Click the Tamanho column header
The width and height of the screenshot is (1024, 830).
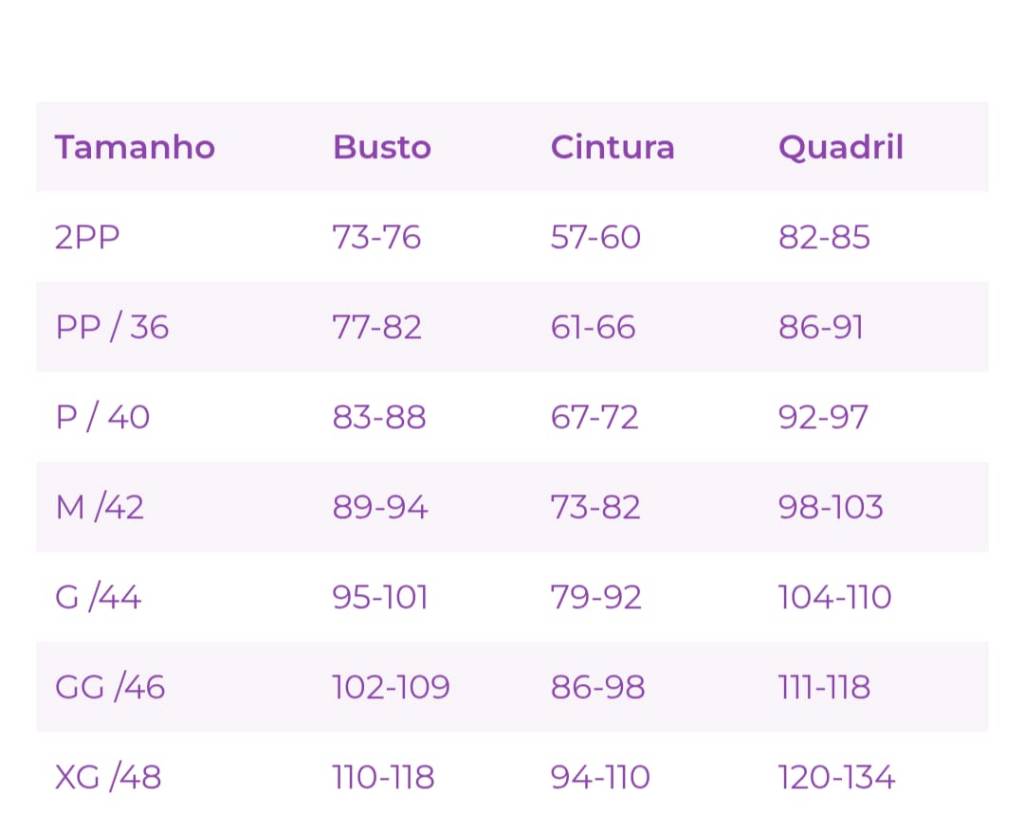click(x=135, y=147)
